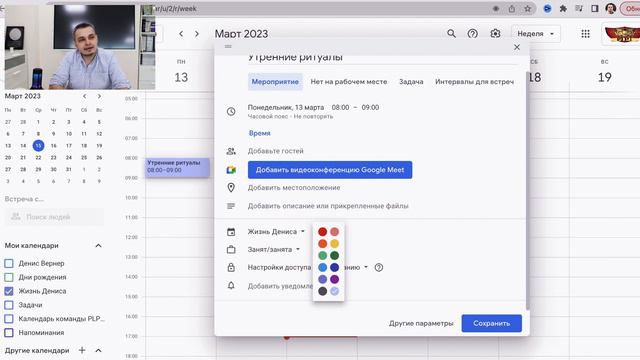Click Добавьте гостей field
Image resolution: width=640 pixels, height=360 pixels.
click(x=276, y=151)
